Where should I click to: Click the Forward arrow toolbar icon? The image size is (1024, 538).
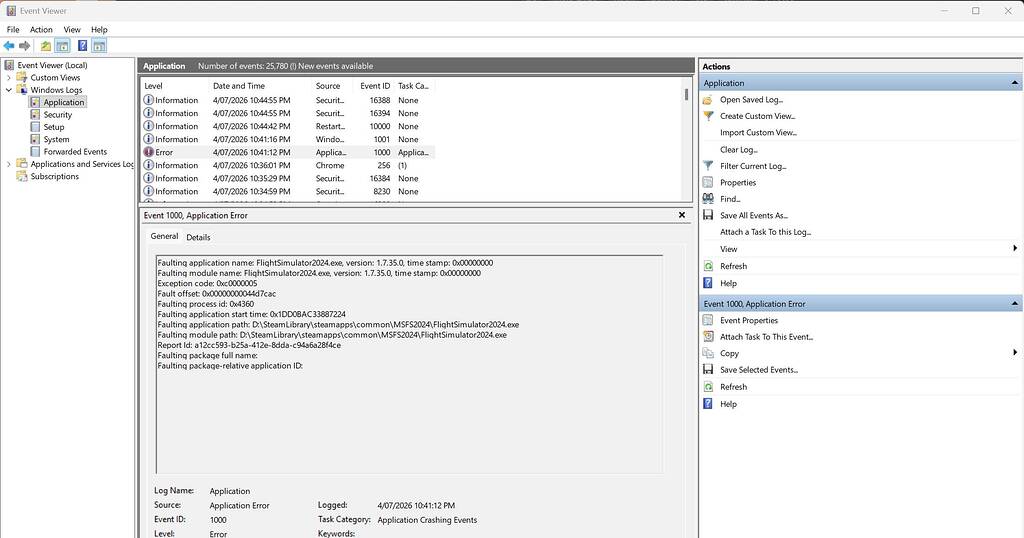25,46
